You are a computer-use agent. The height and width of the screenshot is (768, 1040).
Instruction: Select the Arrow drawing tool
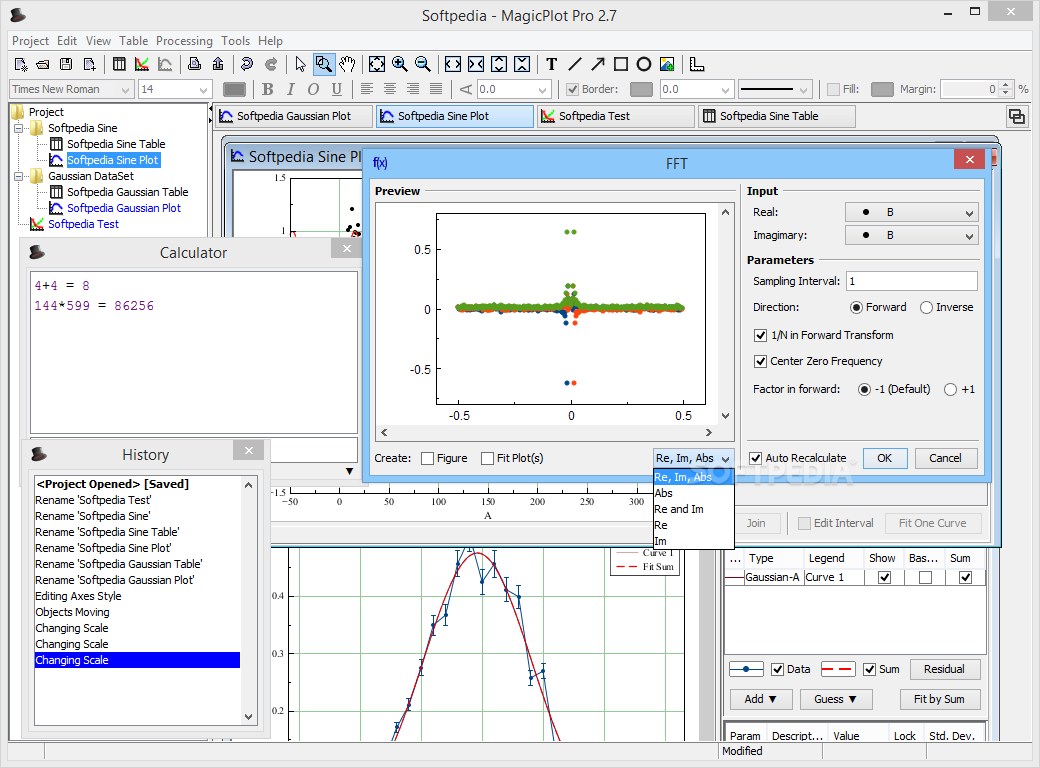tap(598, 64)
